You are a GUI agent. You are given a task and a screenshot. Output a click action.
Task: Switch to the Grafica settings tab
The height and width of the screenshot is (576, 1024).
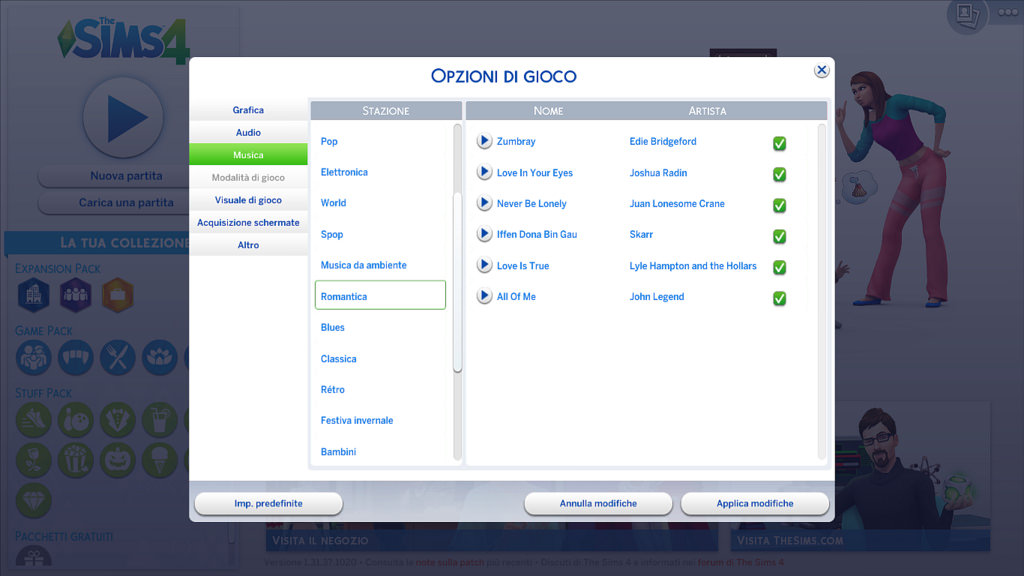tap(247, 110)
